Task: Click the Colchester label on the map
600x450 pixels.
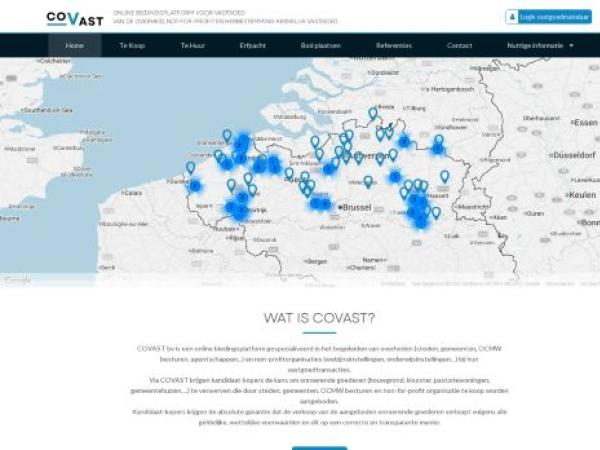Action: click(55, 61)
